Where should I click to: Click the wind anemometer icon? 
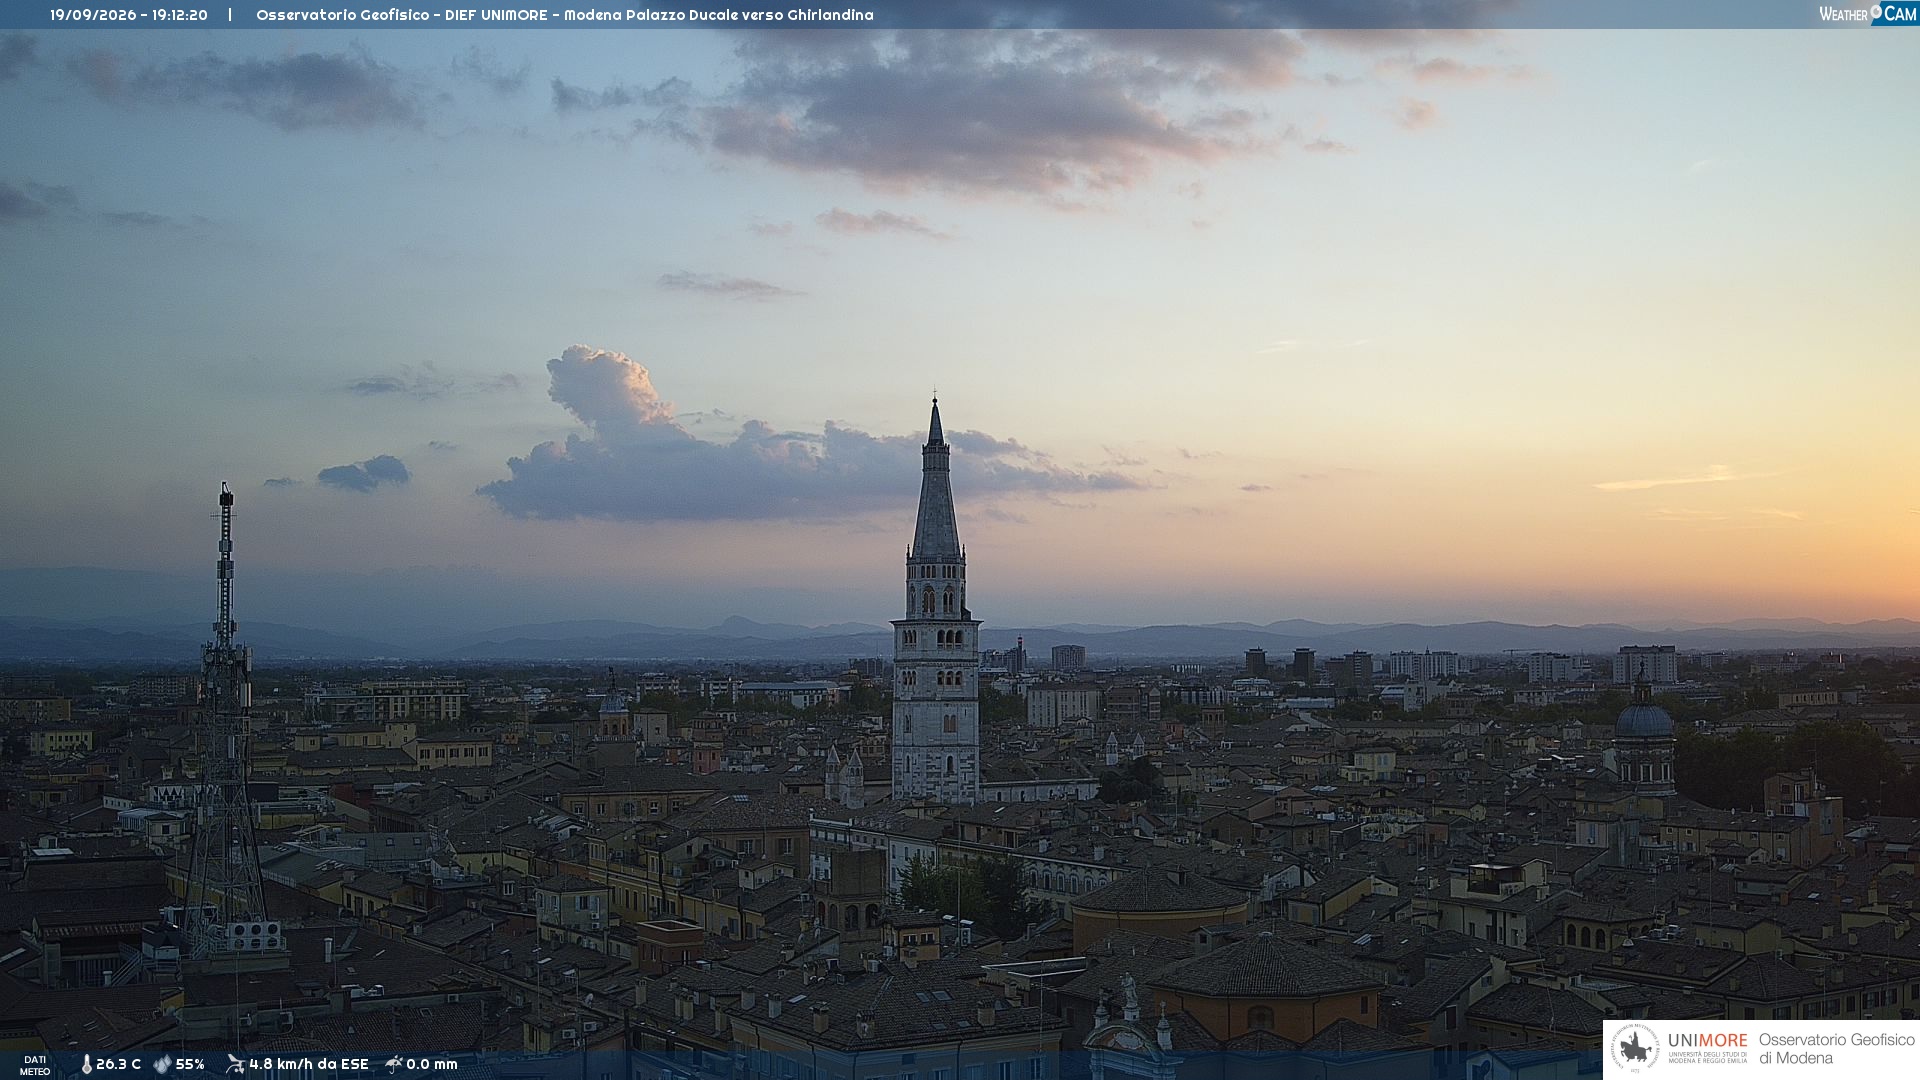[235, 1064]
